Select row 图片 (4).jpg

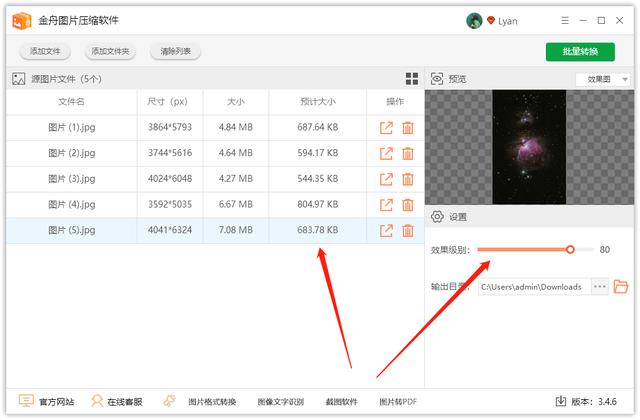point(215,205)
